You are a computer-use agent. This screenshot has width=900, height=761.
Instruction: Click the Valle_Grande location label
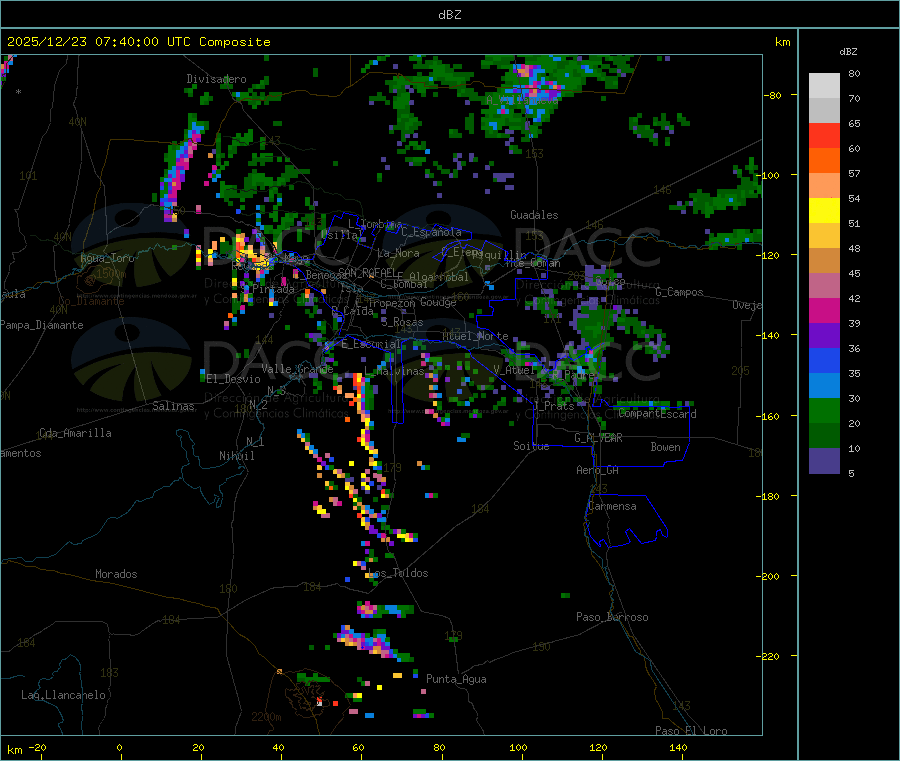pos(297,369)
